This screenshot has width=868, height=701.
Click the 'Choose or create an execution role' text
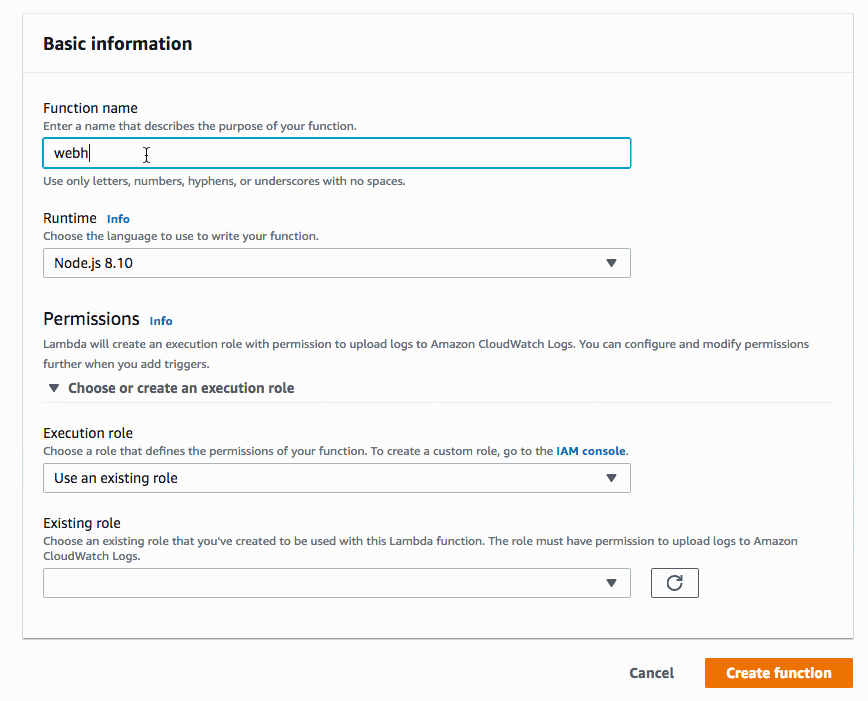pyautogui.click(x=181, y=388)
